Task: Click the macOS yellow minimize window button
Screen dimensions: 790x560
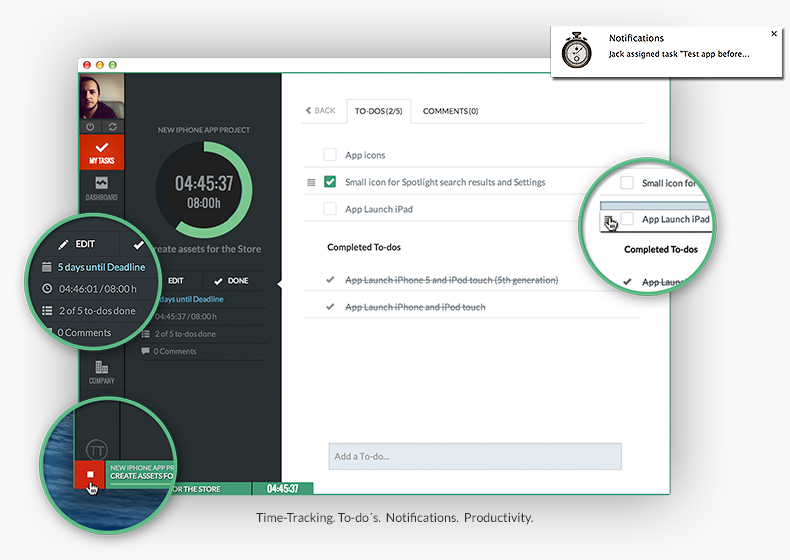Action: (100, 65)
